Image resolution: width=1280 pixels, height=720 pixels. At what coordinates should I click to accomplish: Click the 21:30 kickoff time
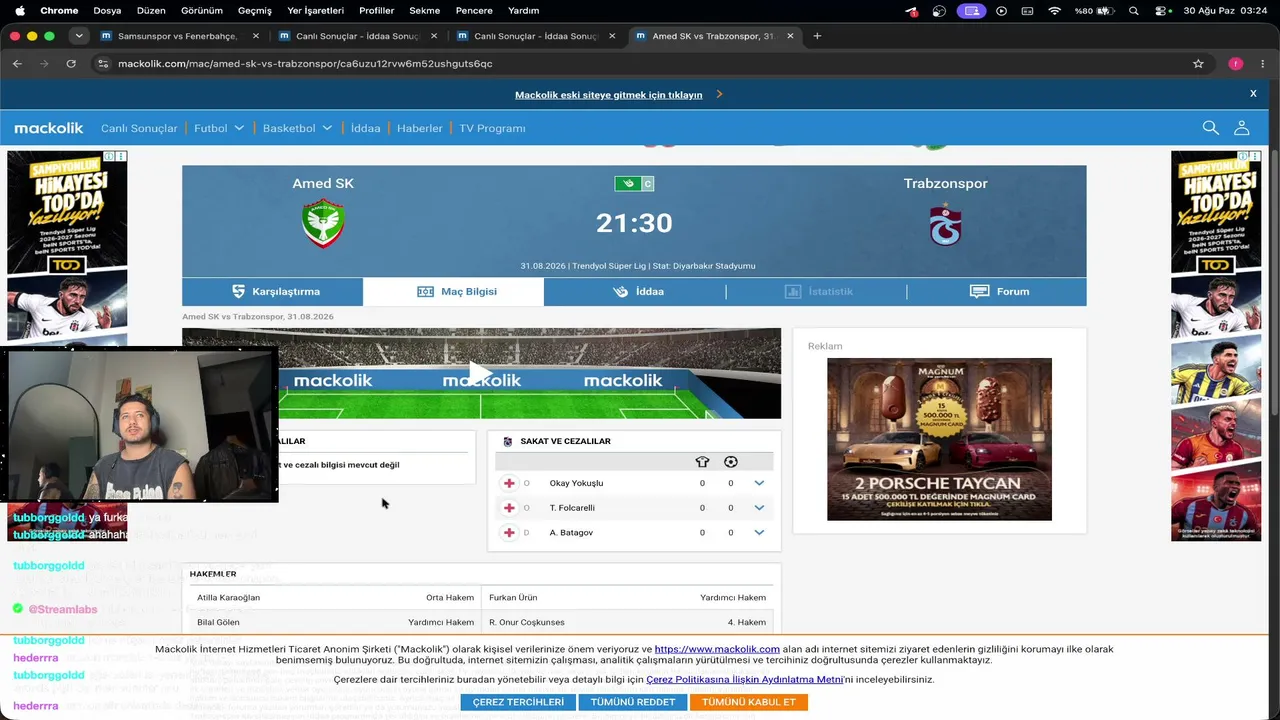tap(634, 223)
